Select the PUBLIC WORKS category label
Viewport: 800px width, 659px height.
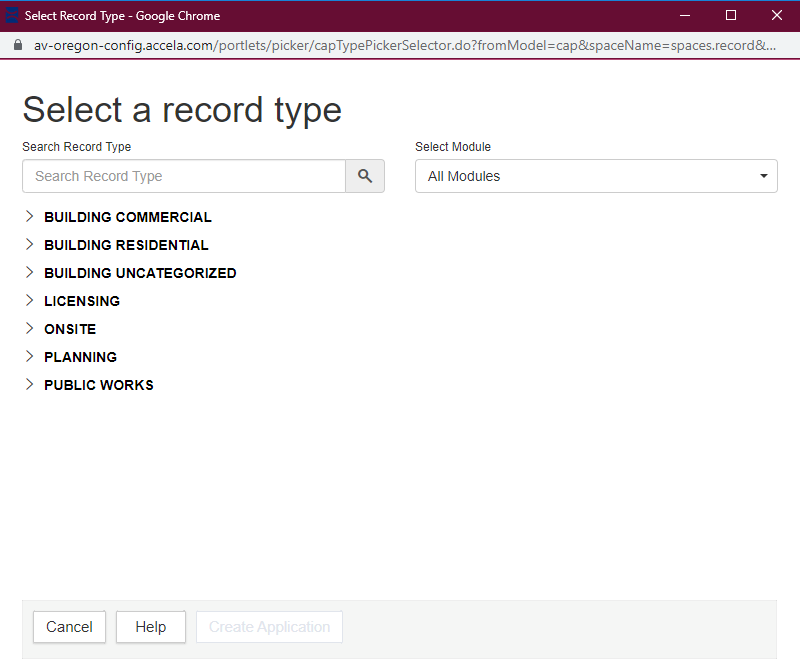tap(99, 385)
